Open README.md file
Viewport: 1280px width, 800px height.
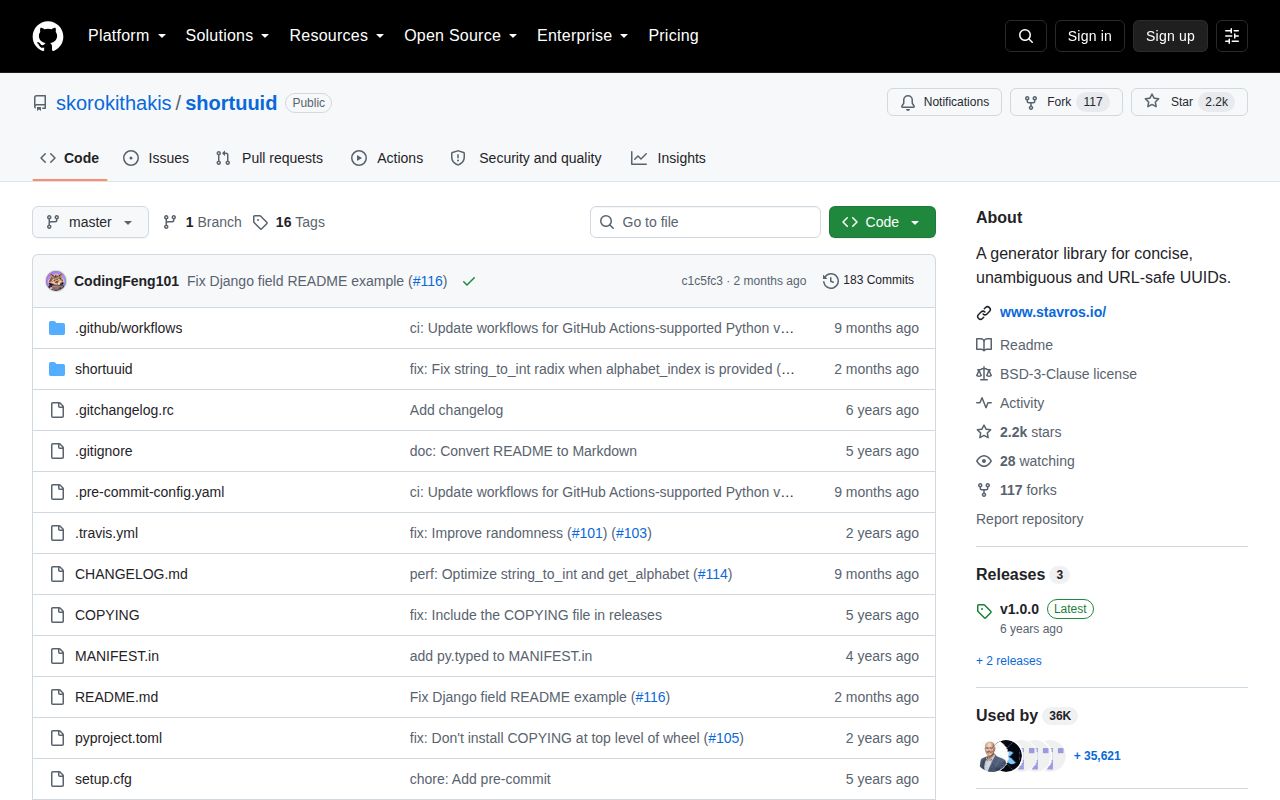(116, 697)
